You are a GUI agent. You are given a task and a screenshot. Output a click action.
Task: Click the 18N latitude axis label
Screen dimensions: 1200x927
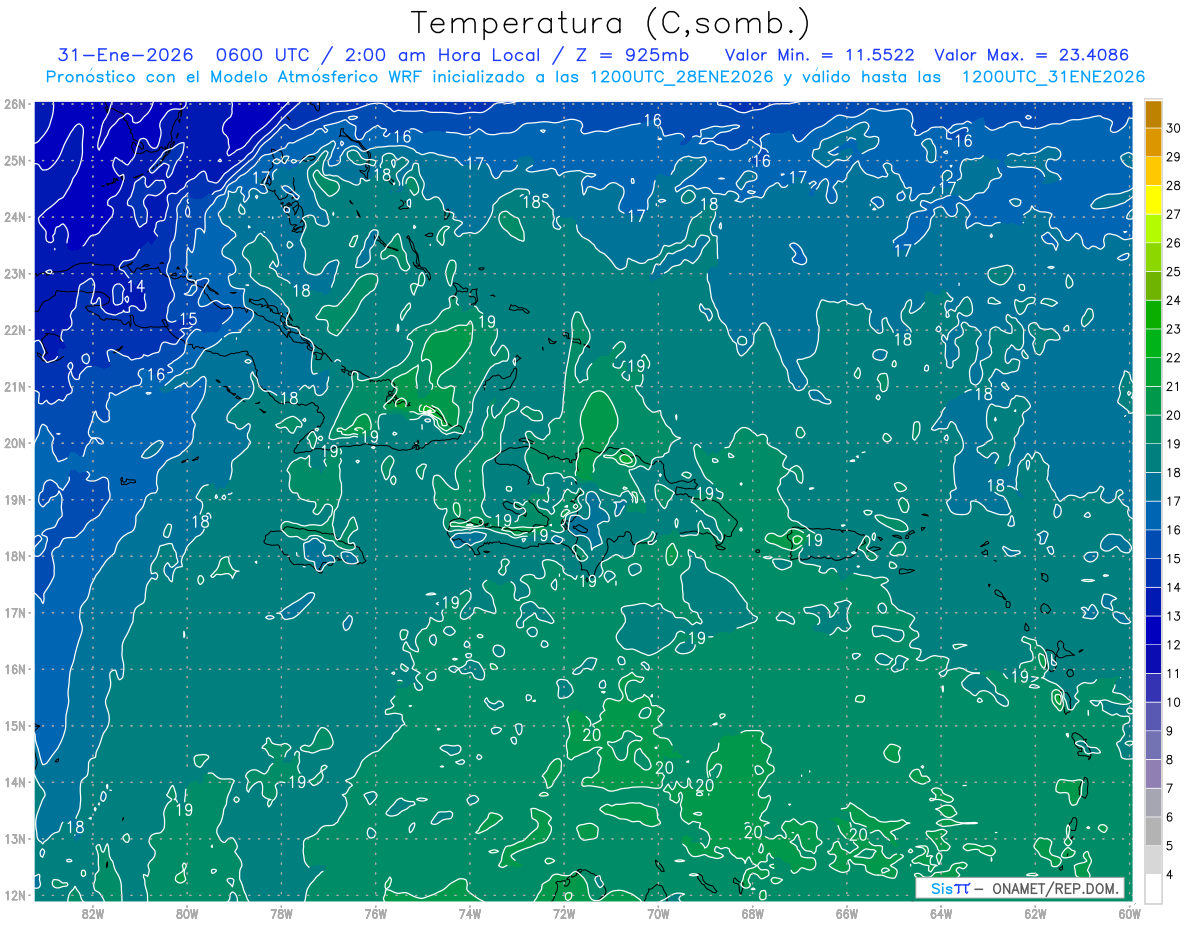click(x=15, y=556)
